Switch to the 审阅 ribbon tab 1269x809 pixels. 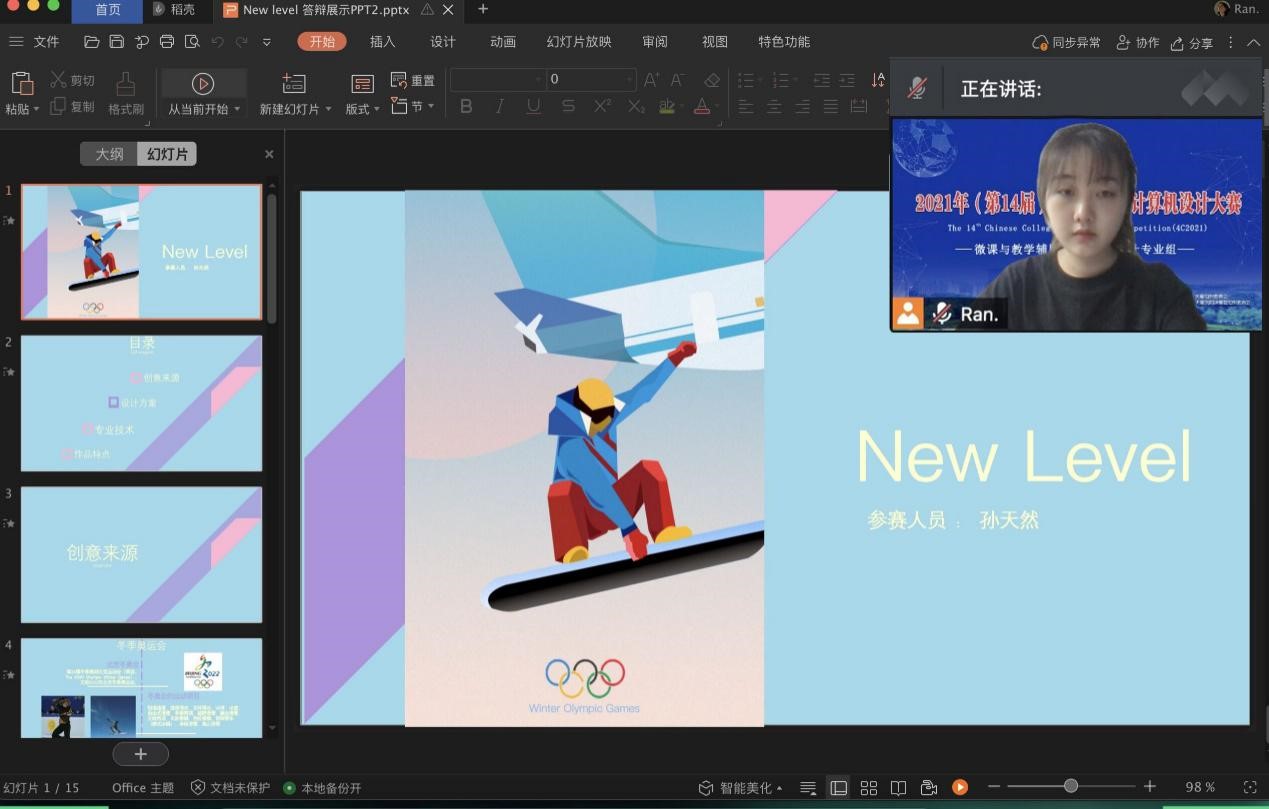655,42
